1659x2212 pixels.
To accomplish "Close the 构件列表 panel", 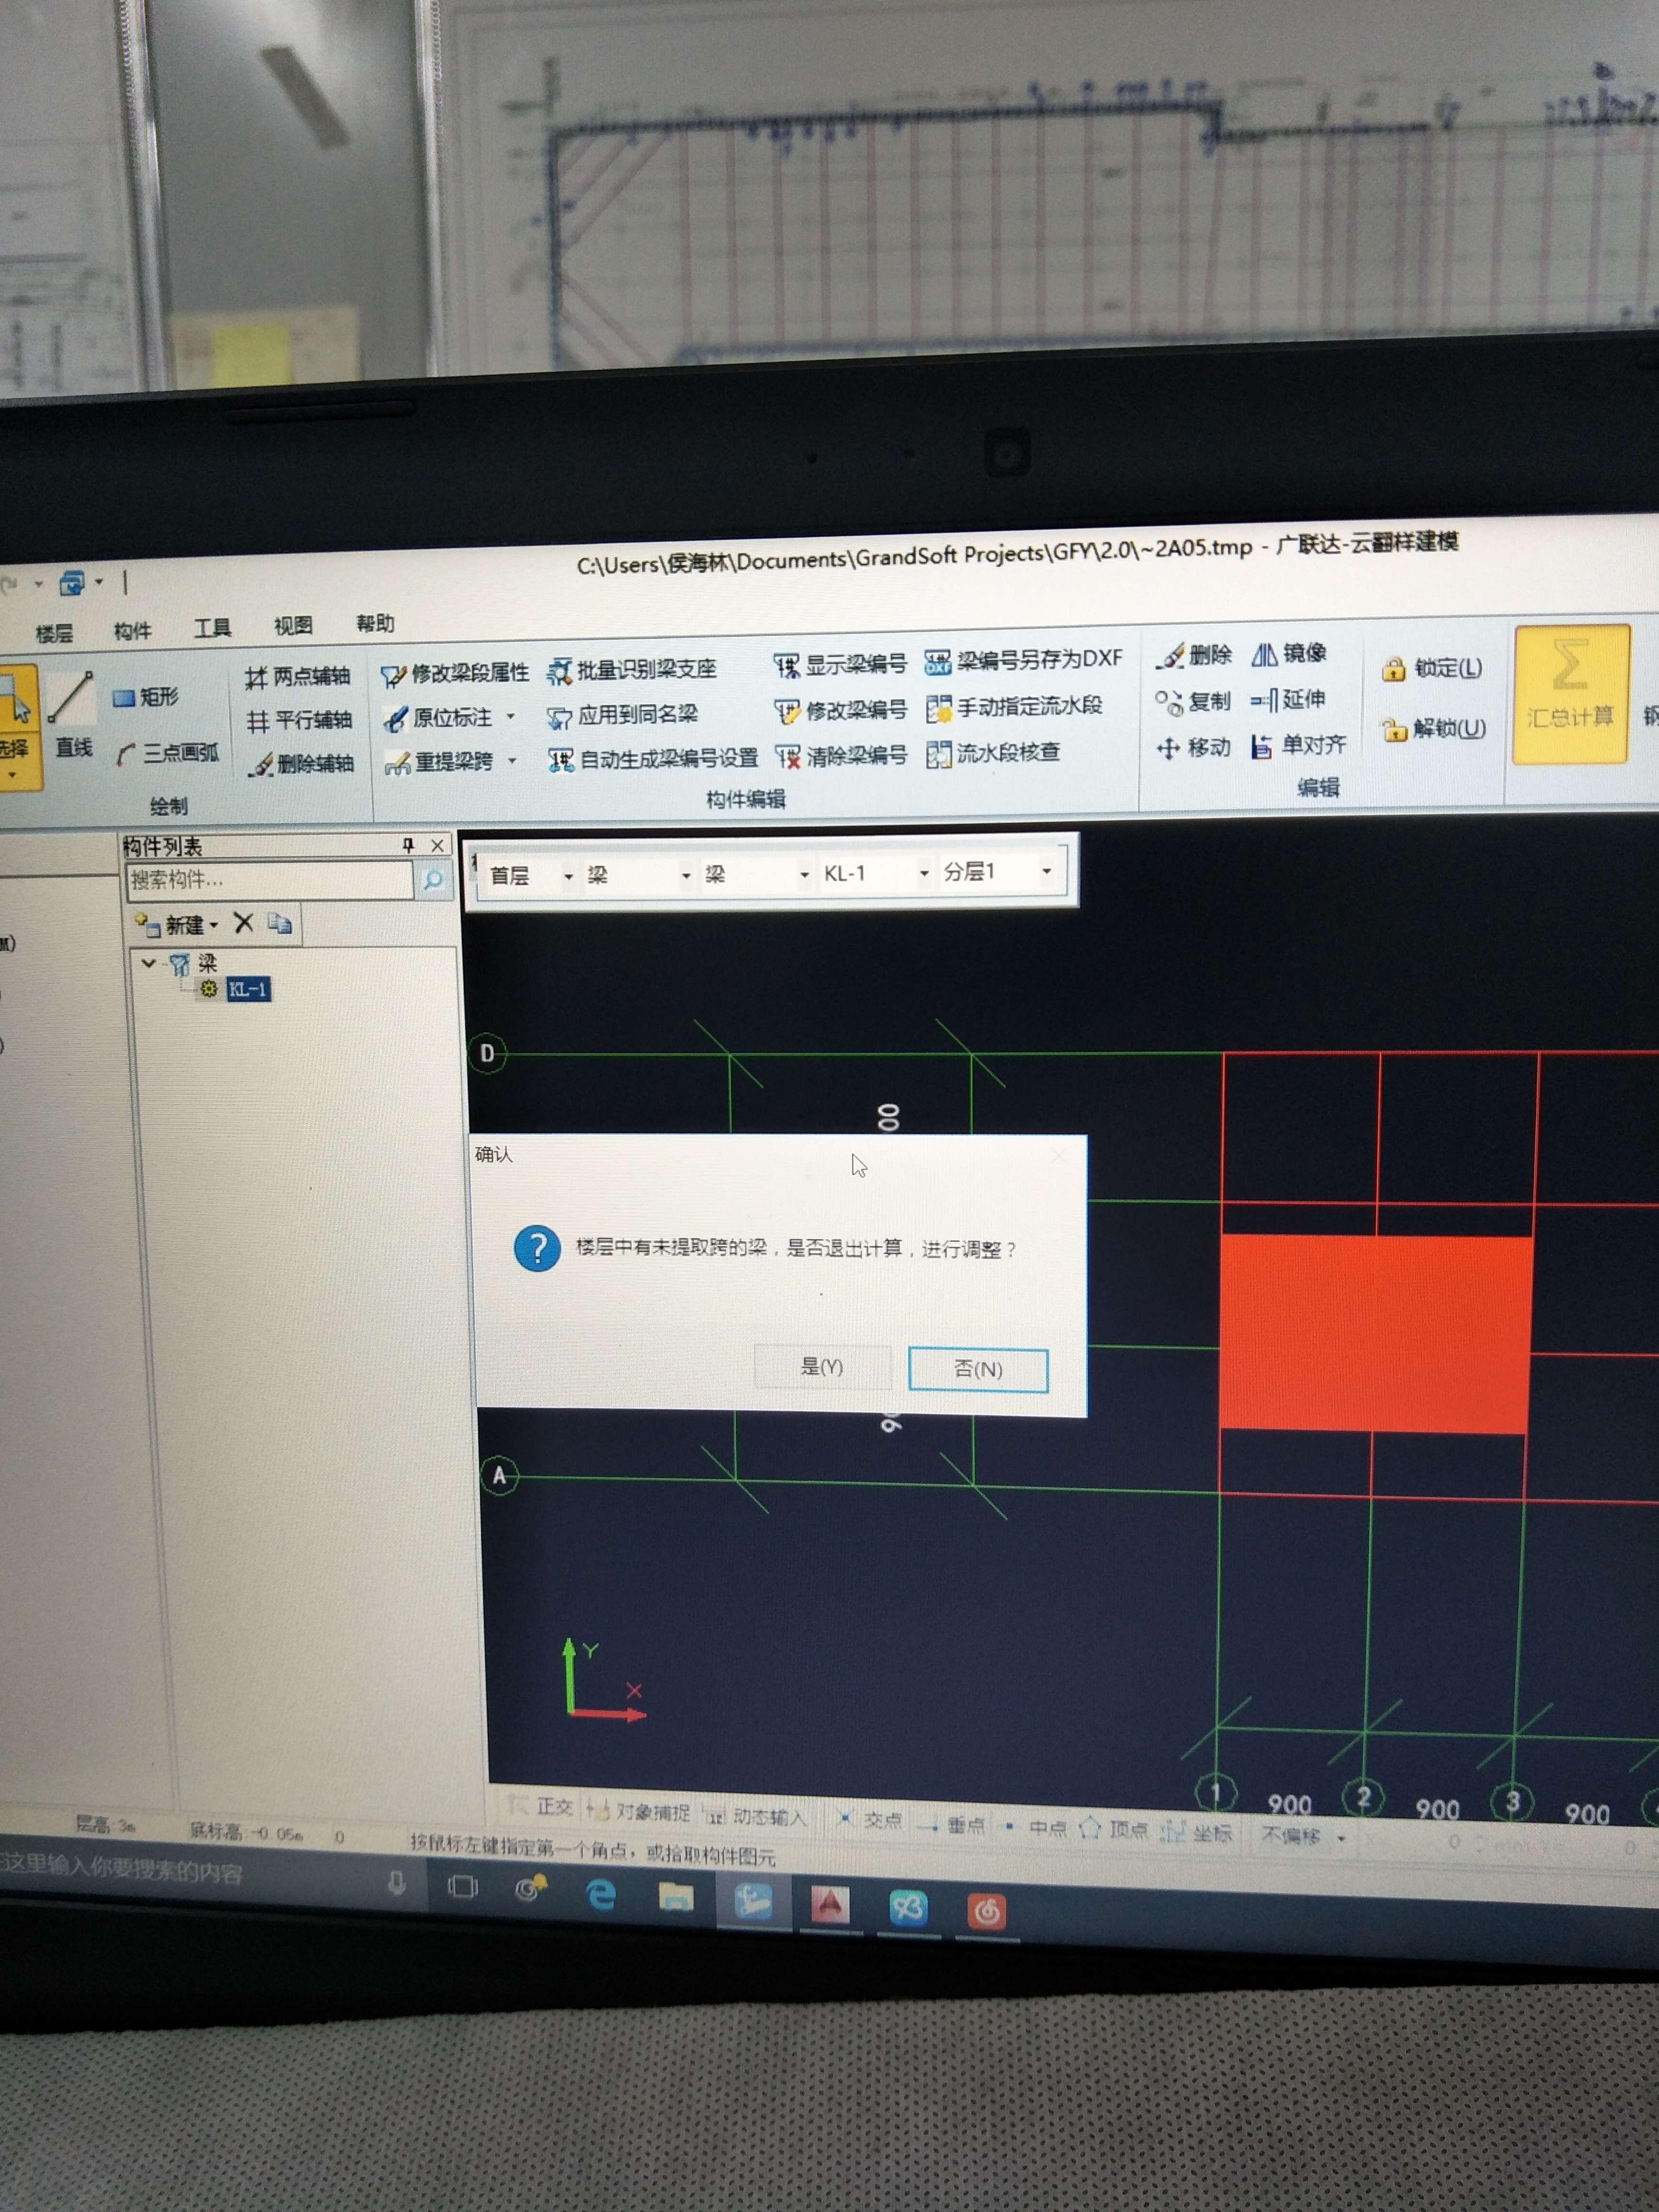I will click(437, 845).
